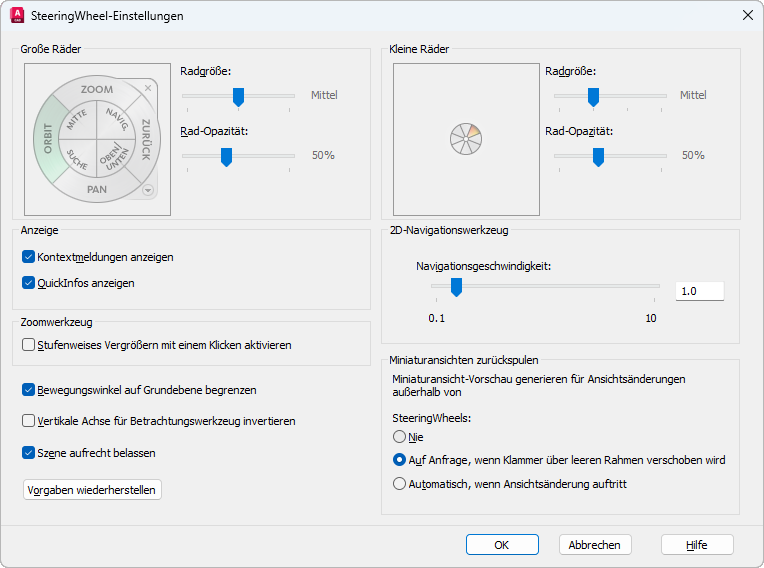This screenshot has height=568, width=764.
Task: Select Automatisch, wenn Ansichtsänderung auftritt
Action: [400, 484]
